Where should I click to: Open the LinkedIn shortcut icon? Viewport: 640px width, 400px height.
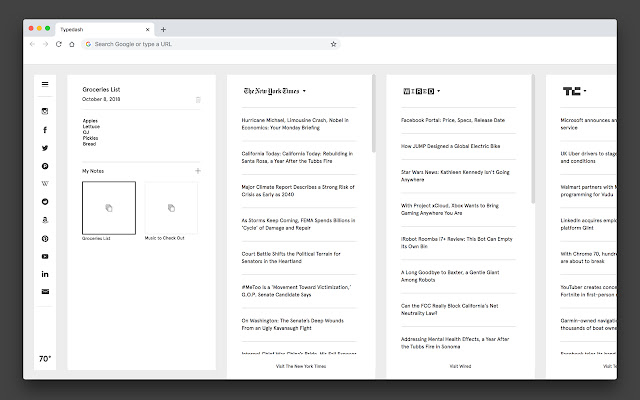click(x=45, y=274)
